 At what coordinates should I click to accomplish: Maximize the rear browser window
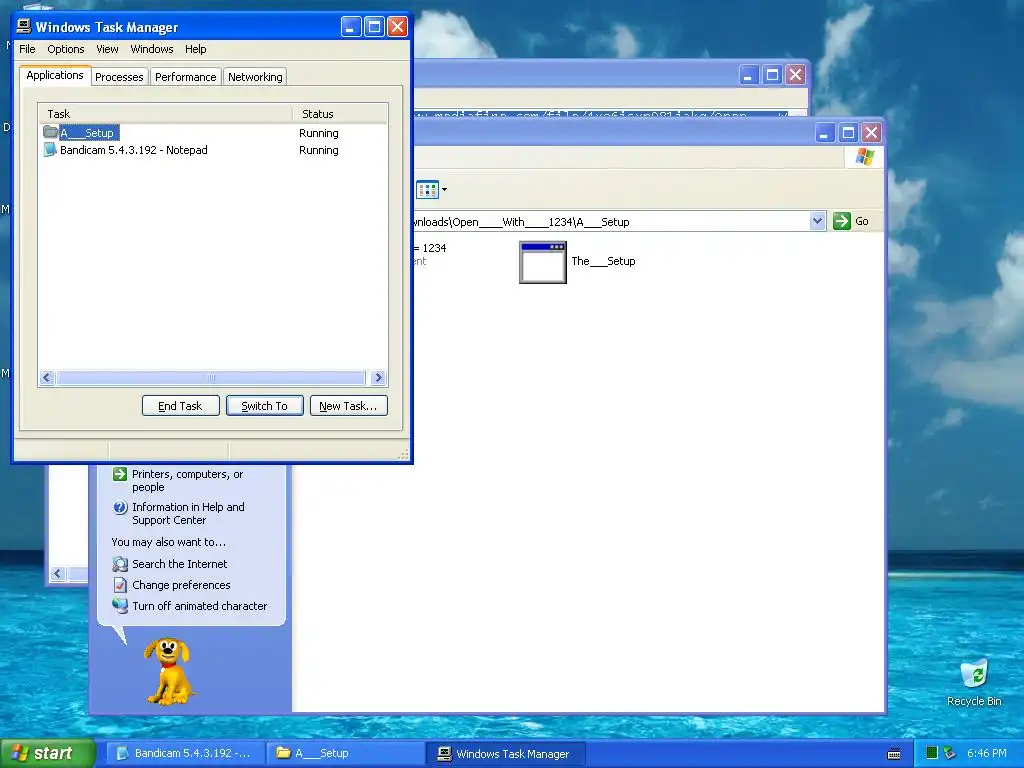pos(772,75)
